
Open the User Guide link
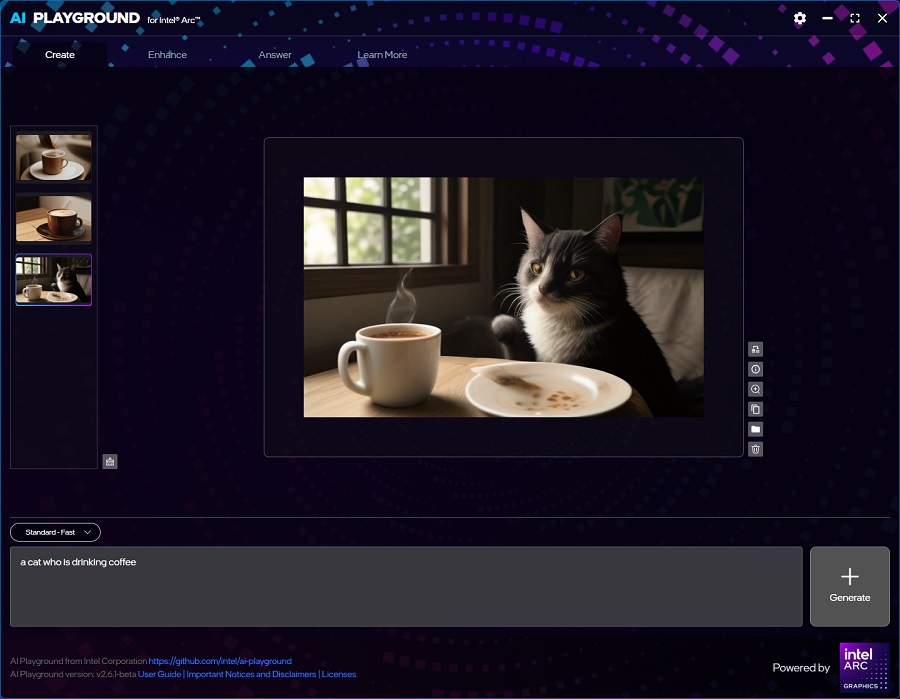[159, 674]
